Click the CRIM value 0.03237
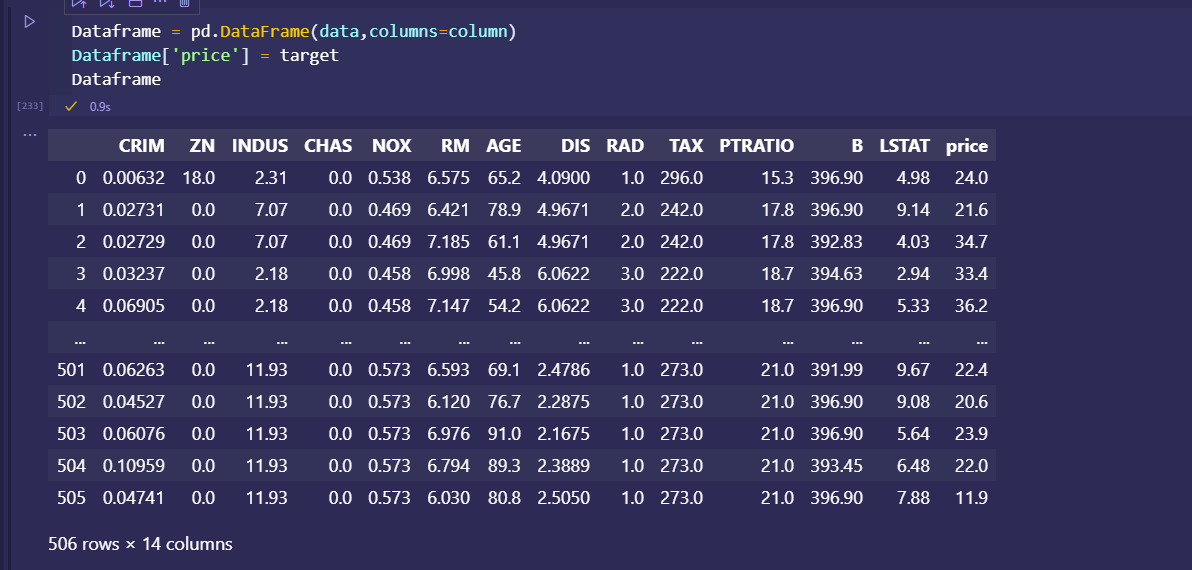This screenshot has width=1192, height=570. point(134,274)
